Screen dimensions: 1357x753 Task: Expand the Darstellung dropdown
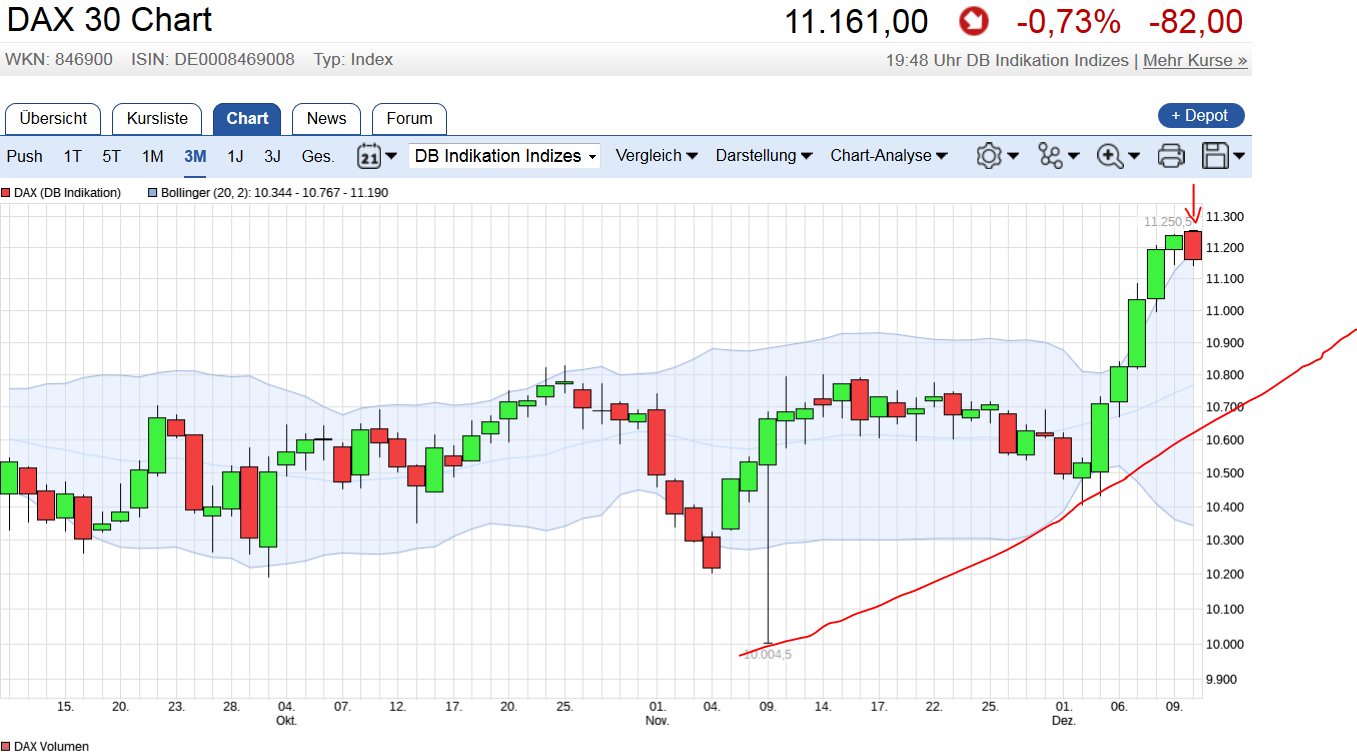pos(764,156)
